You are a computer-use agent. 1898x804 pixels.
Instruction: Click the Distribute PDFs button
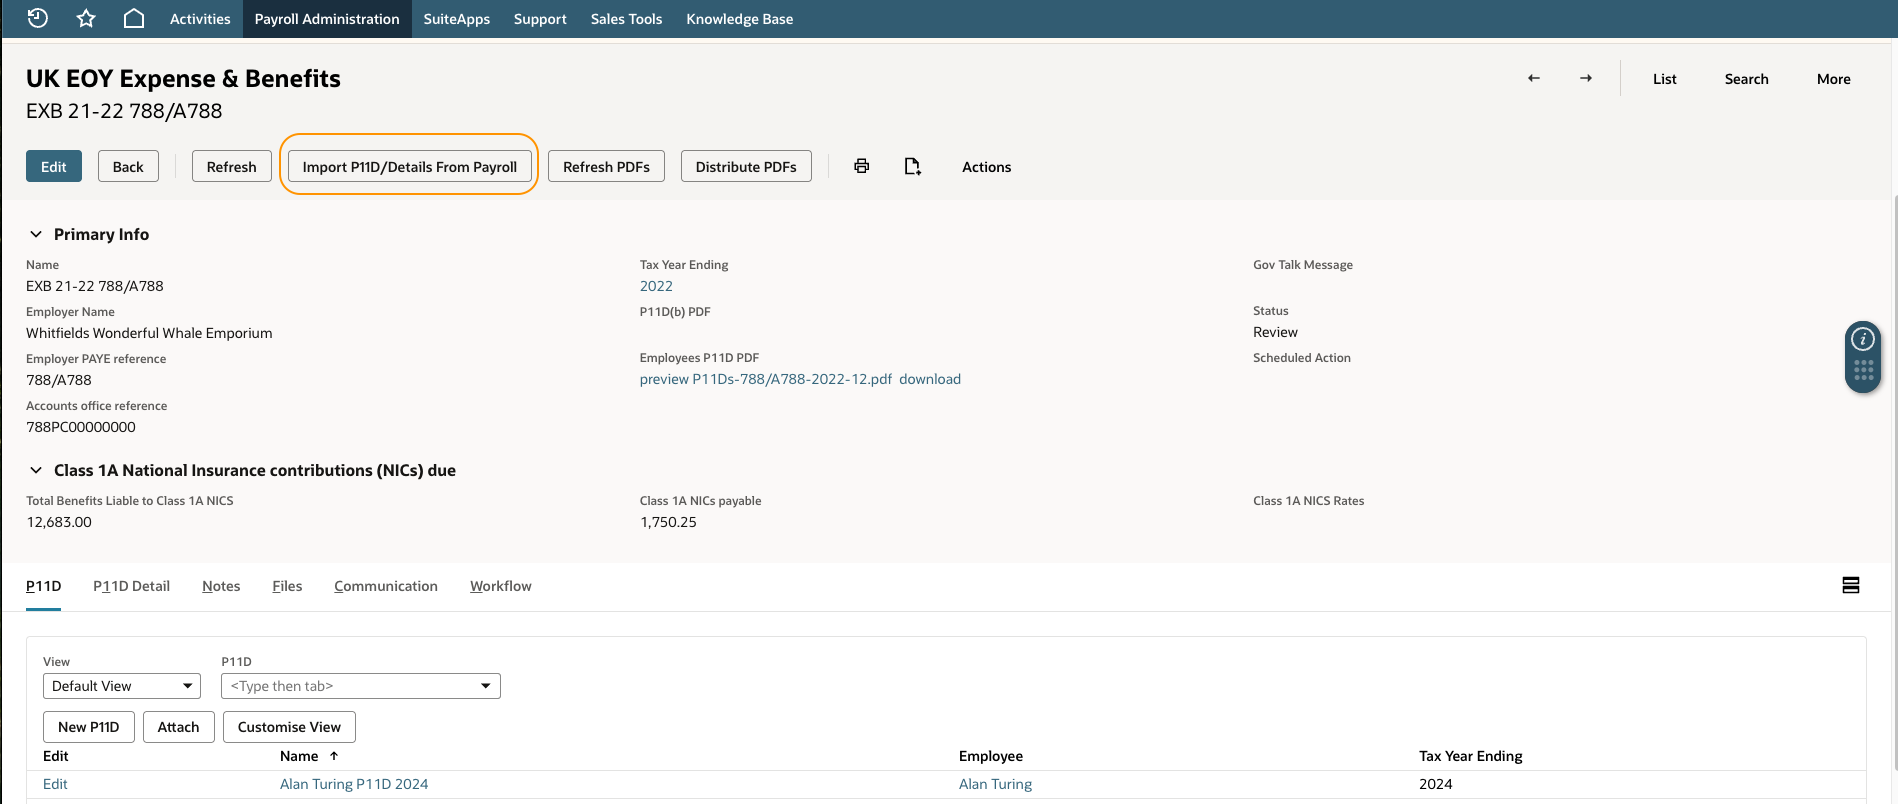point(746,166)
